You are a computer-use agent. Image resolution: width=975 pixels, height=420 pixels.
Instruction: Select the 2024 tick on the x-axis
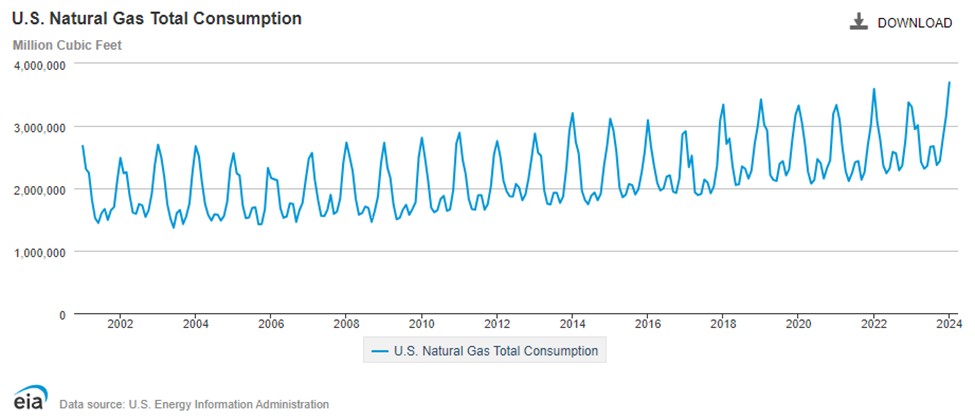pyautogui.click(x=949, y=324)
